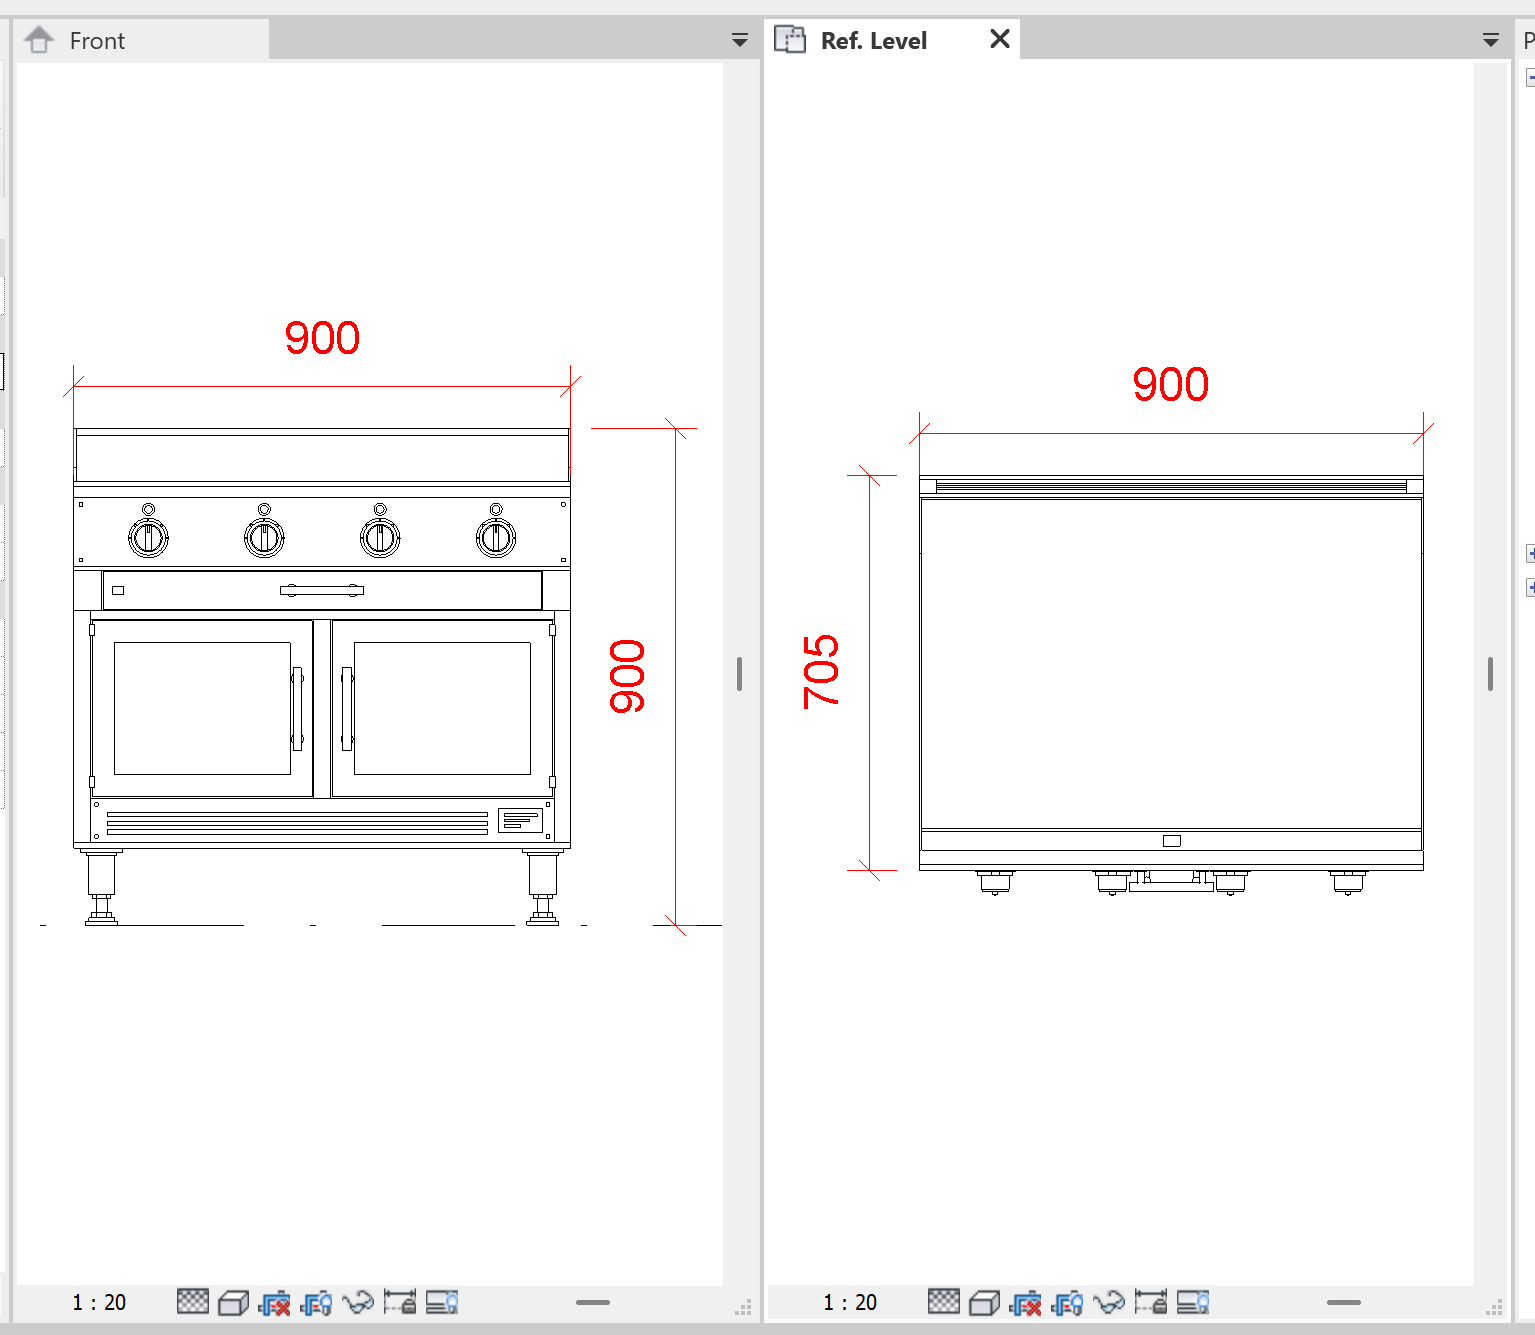
Task: Open Detail Level menu in Ref. Level view
Action: coord(944,1301)
